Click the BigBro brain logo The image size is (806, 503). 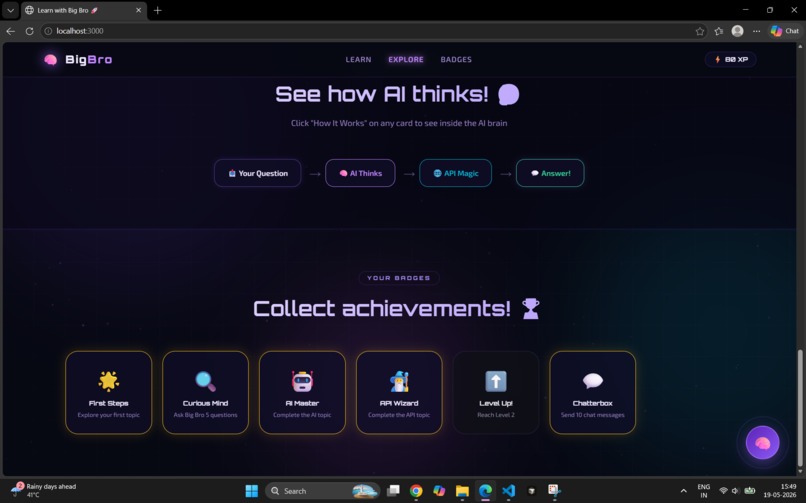point(50,60)
